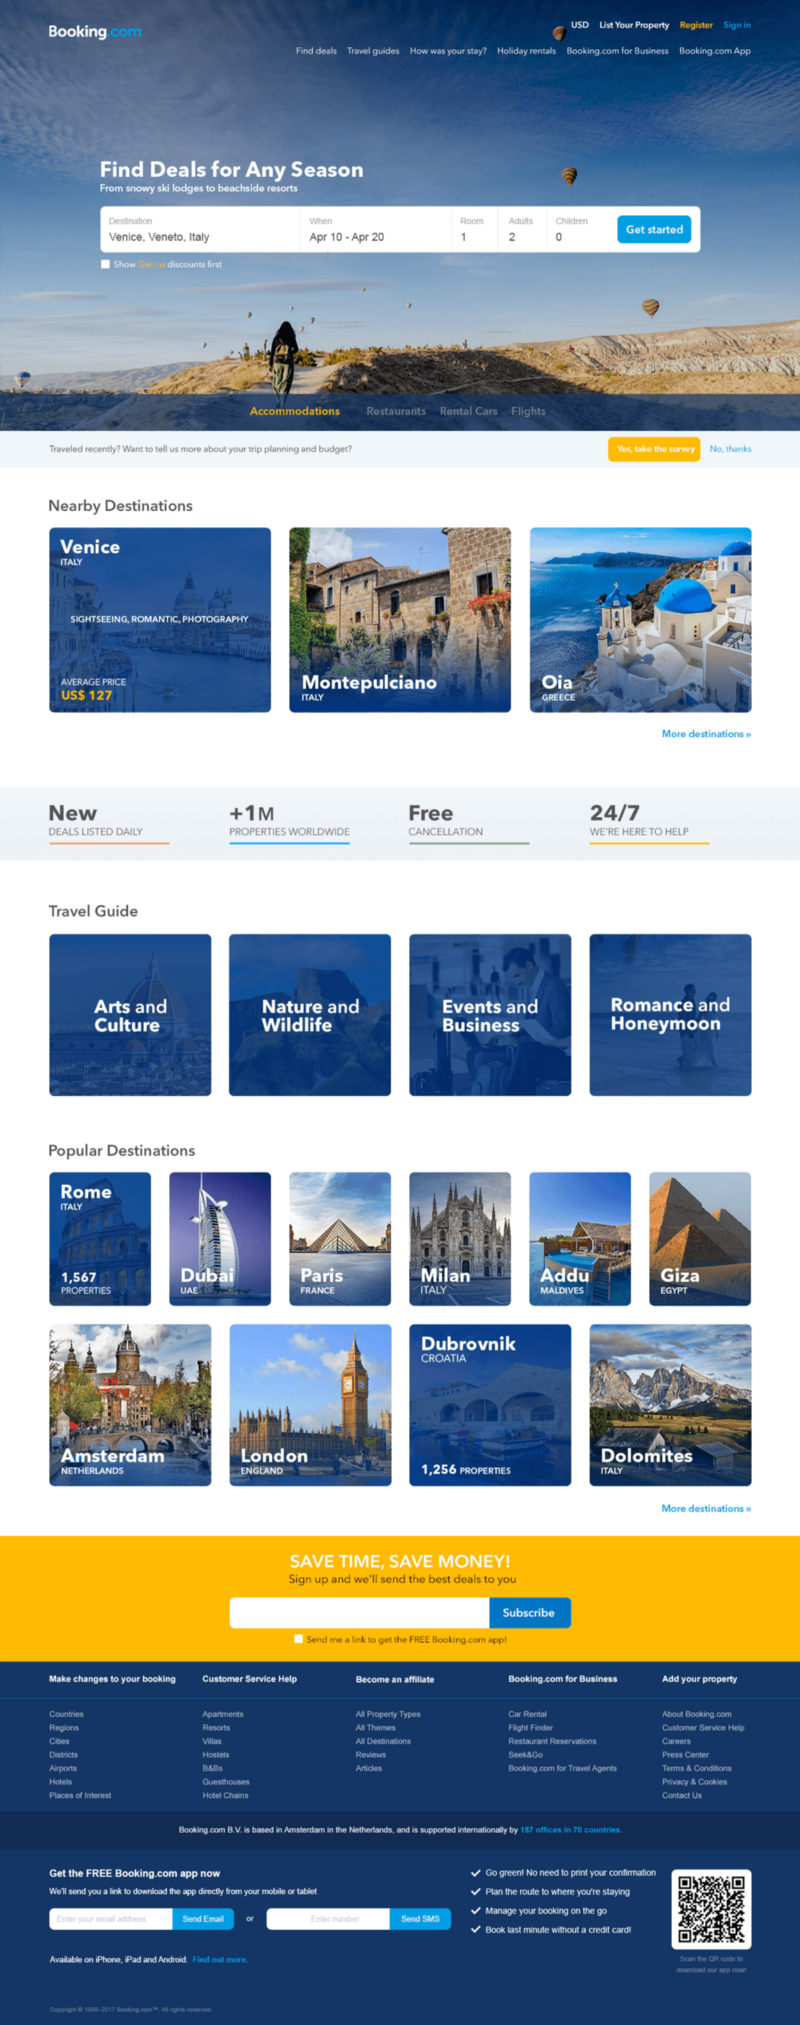Click More destinations under Nearby Destinations
This screenshot has width=800, height=2025.
706,734
